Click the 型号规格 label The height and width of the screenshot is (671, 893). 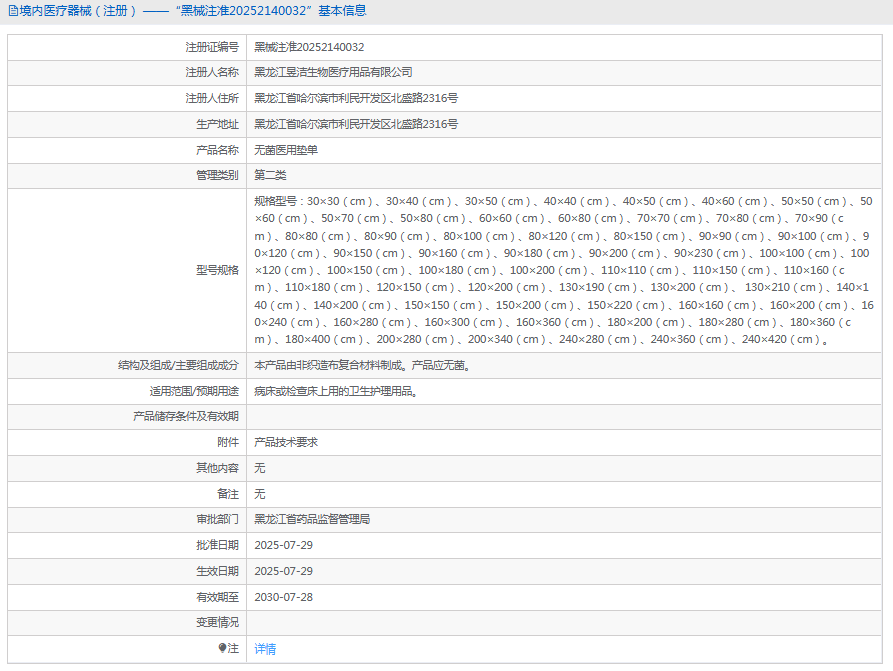pyautogui.click(x=218, y=270)
